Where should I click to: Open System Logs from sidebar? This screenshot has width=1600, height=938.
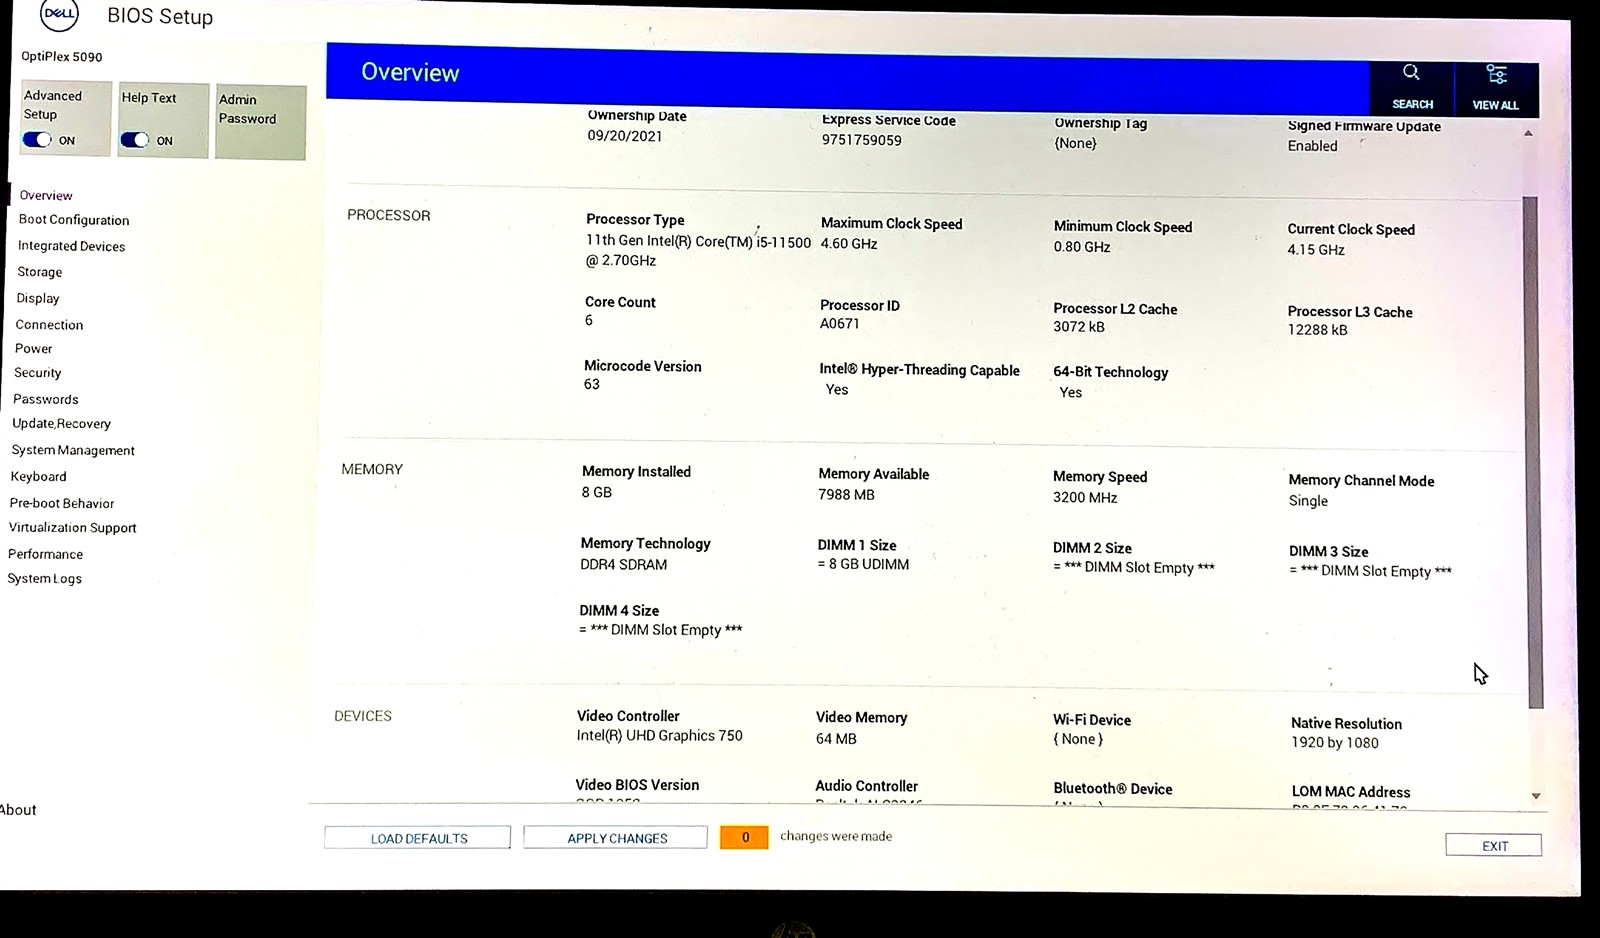[45, 579]
